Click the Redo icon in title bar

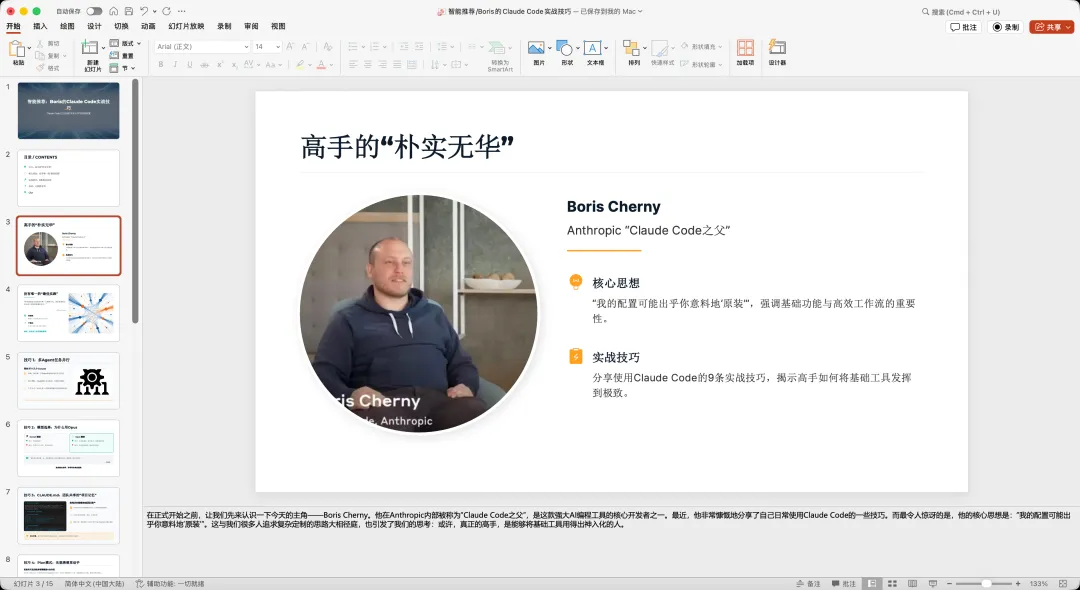click(x=166, y=11)
